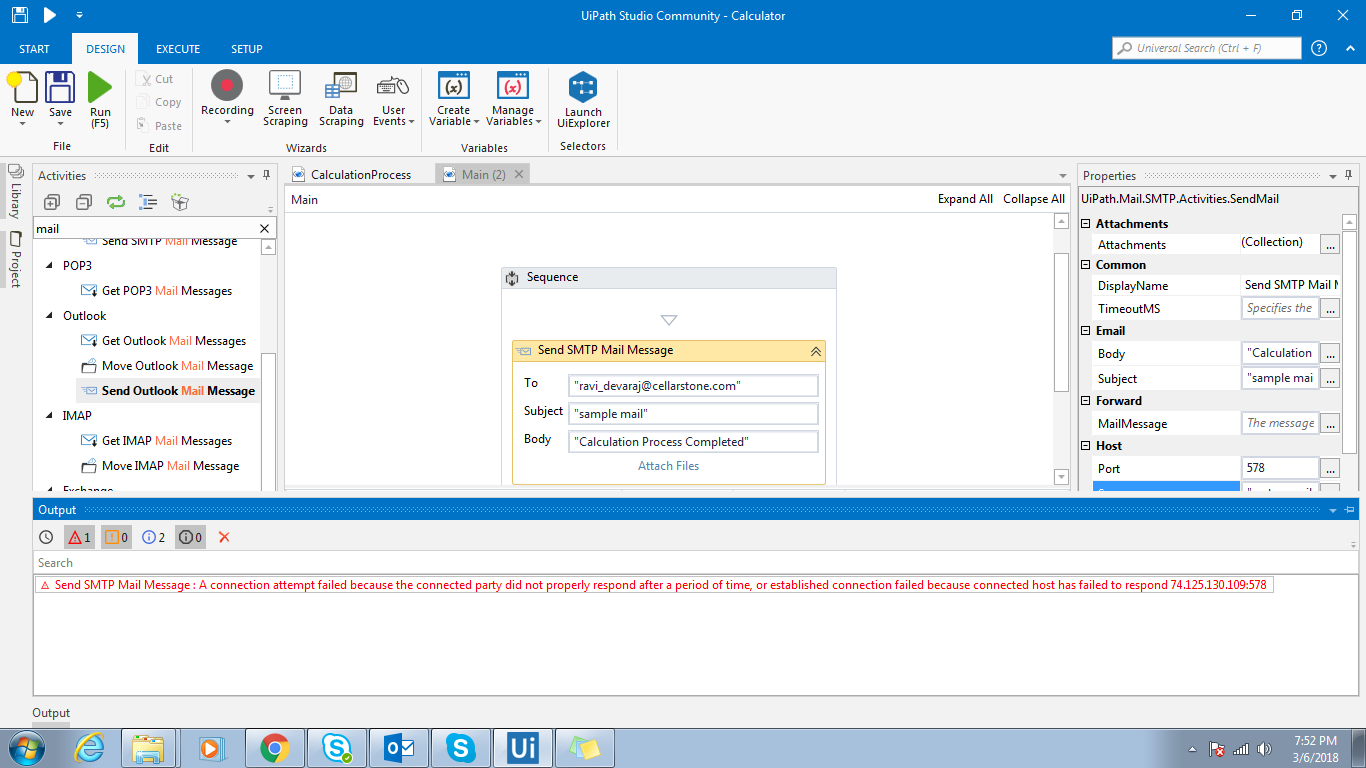Click the title bar quick save icon
Viewport: 1366px width, 768px height.
[x=20, y=15]
